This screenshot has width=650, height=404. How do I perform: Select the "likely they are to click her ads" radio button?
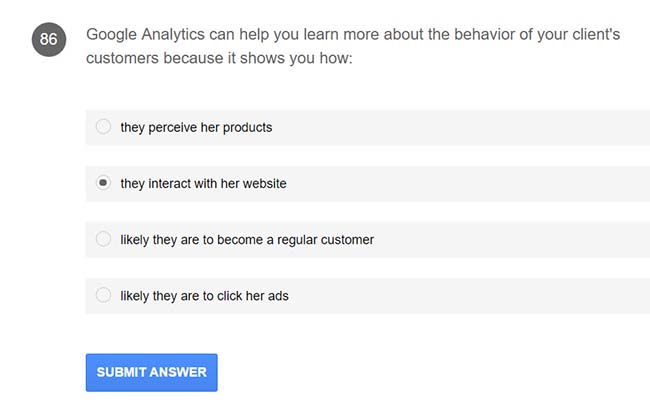click(103, 295)
